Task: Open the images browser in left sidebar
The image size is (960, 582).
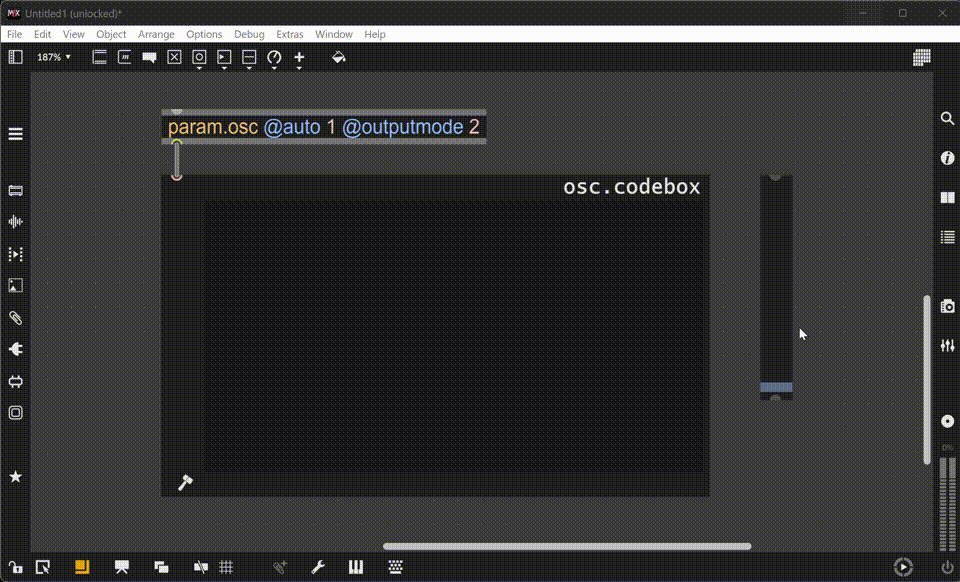Action: (15, 286)
